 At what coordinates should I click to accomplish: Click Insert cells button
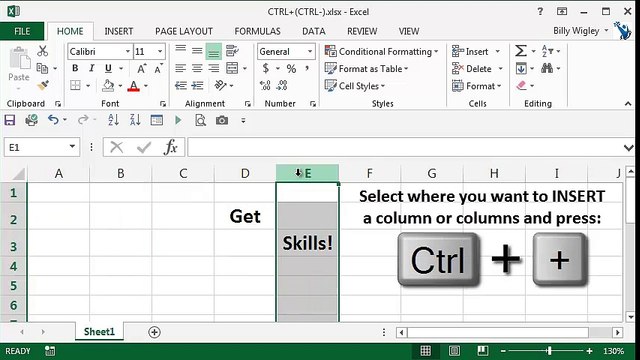point(470,51)
